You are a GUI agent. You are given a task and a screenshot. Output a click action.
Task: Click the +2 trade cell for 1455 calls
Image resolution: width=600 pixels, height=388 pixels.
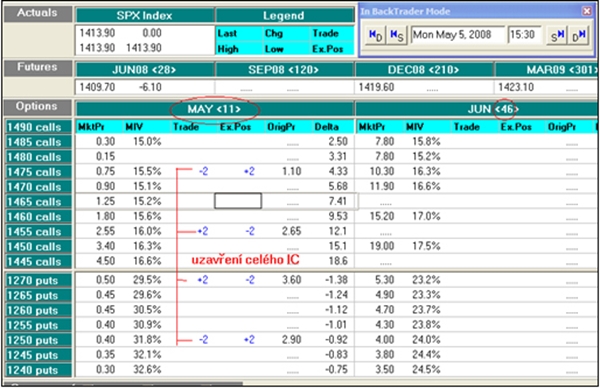pyautogui.click(x=203, y=231)
